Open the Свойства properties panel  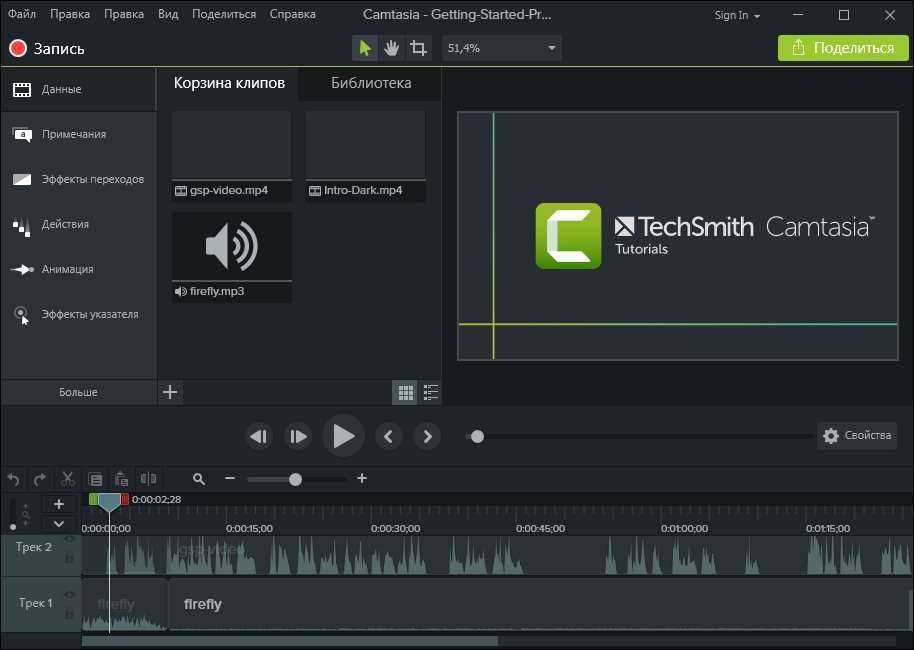click(x=857, y=435)
